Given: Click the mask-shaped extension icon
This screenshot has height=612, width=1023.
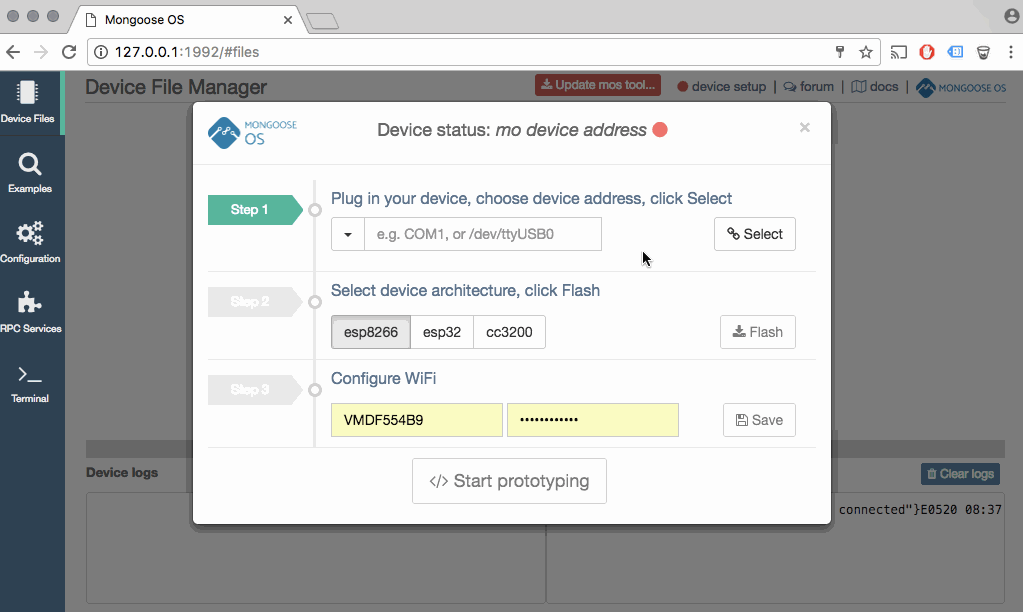Looking at the screenshot, I should coord(983,52).
